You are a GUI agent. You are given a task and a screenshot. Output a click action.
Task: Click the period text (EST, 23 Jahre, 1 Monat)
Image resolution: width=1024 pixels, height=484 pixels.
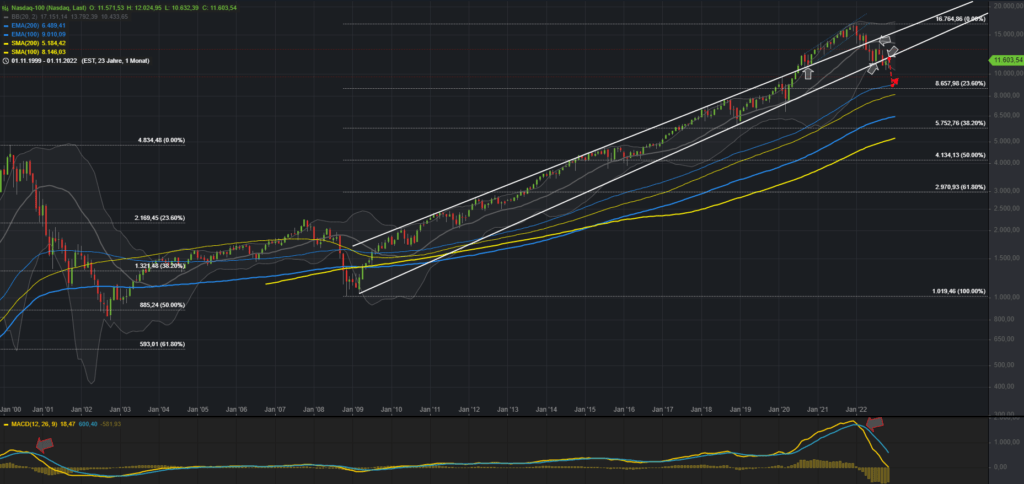click(114, 61)
